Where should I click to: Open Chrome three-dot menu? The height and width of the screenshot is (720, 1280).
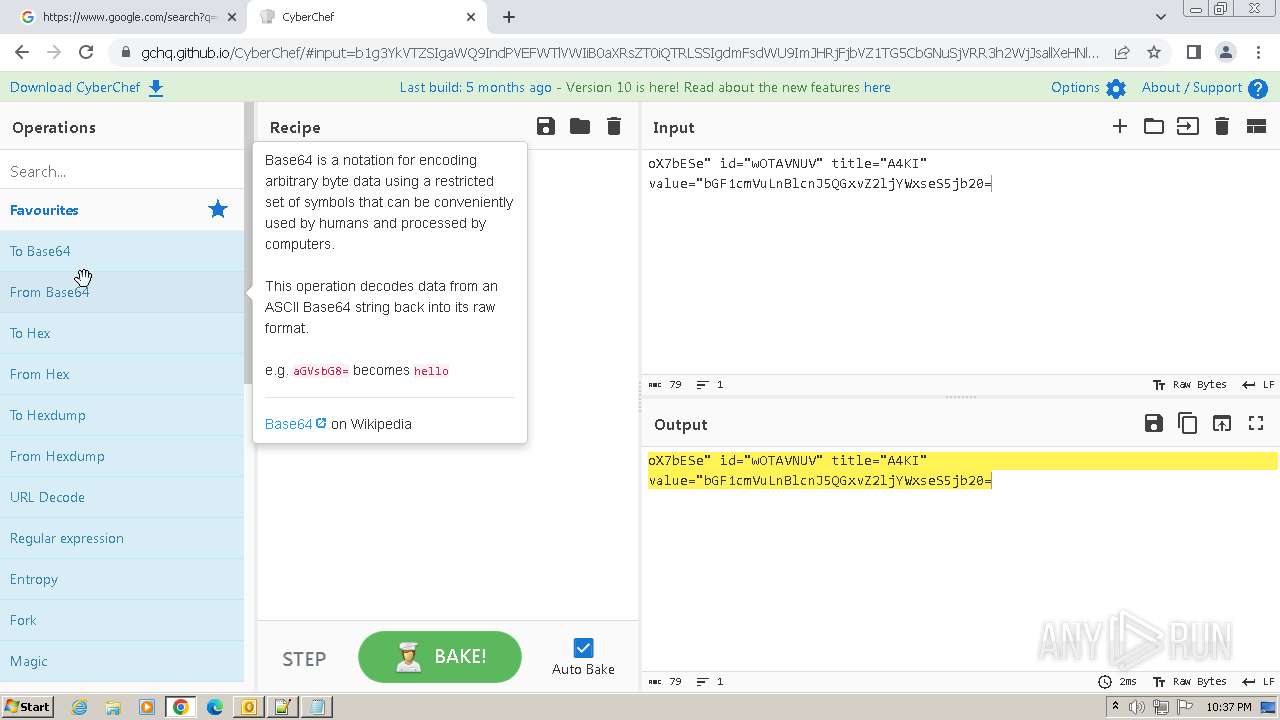(1256, 52)
